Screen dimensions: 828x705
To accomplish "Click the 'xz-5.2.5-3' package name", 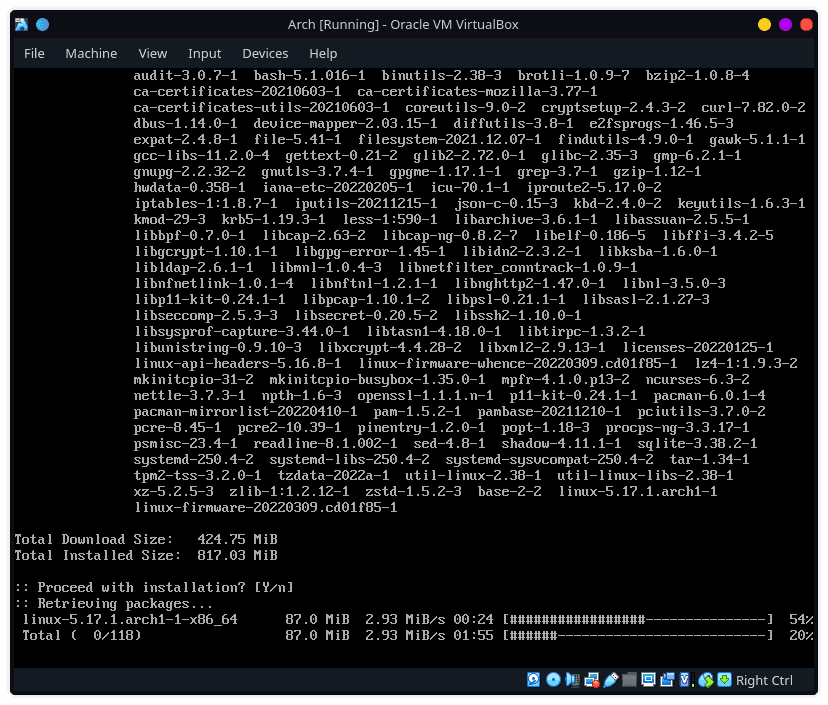I will pyautogui.click(x=174, y=491).
